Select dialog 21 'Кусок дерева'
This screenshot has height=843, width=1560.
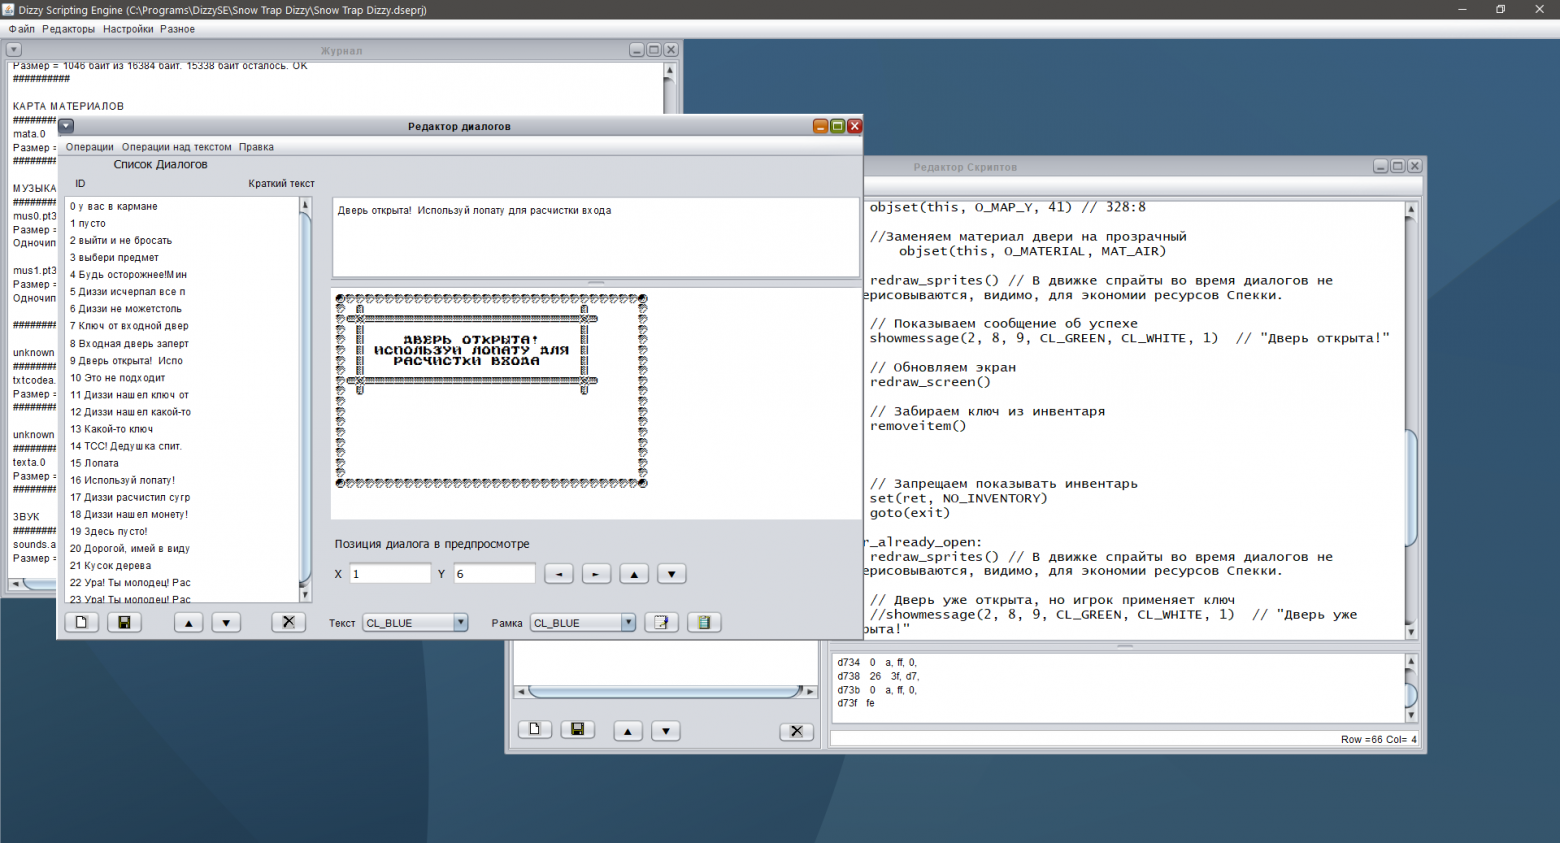point(183,565)
